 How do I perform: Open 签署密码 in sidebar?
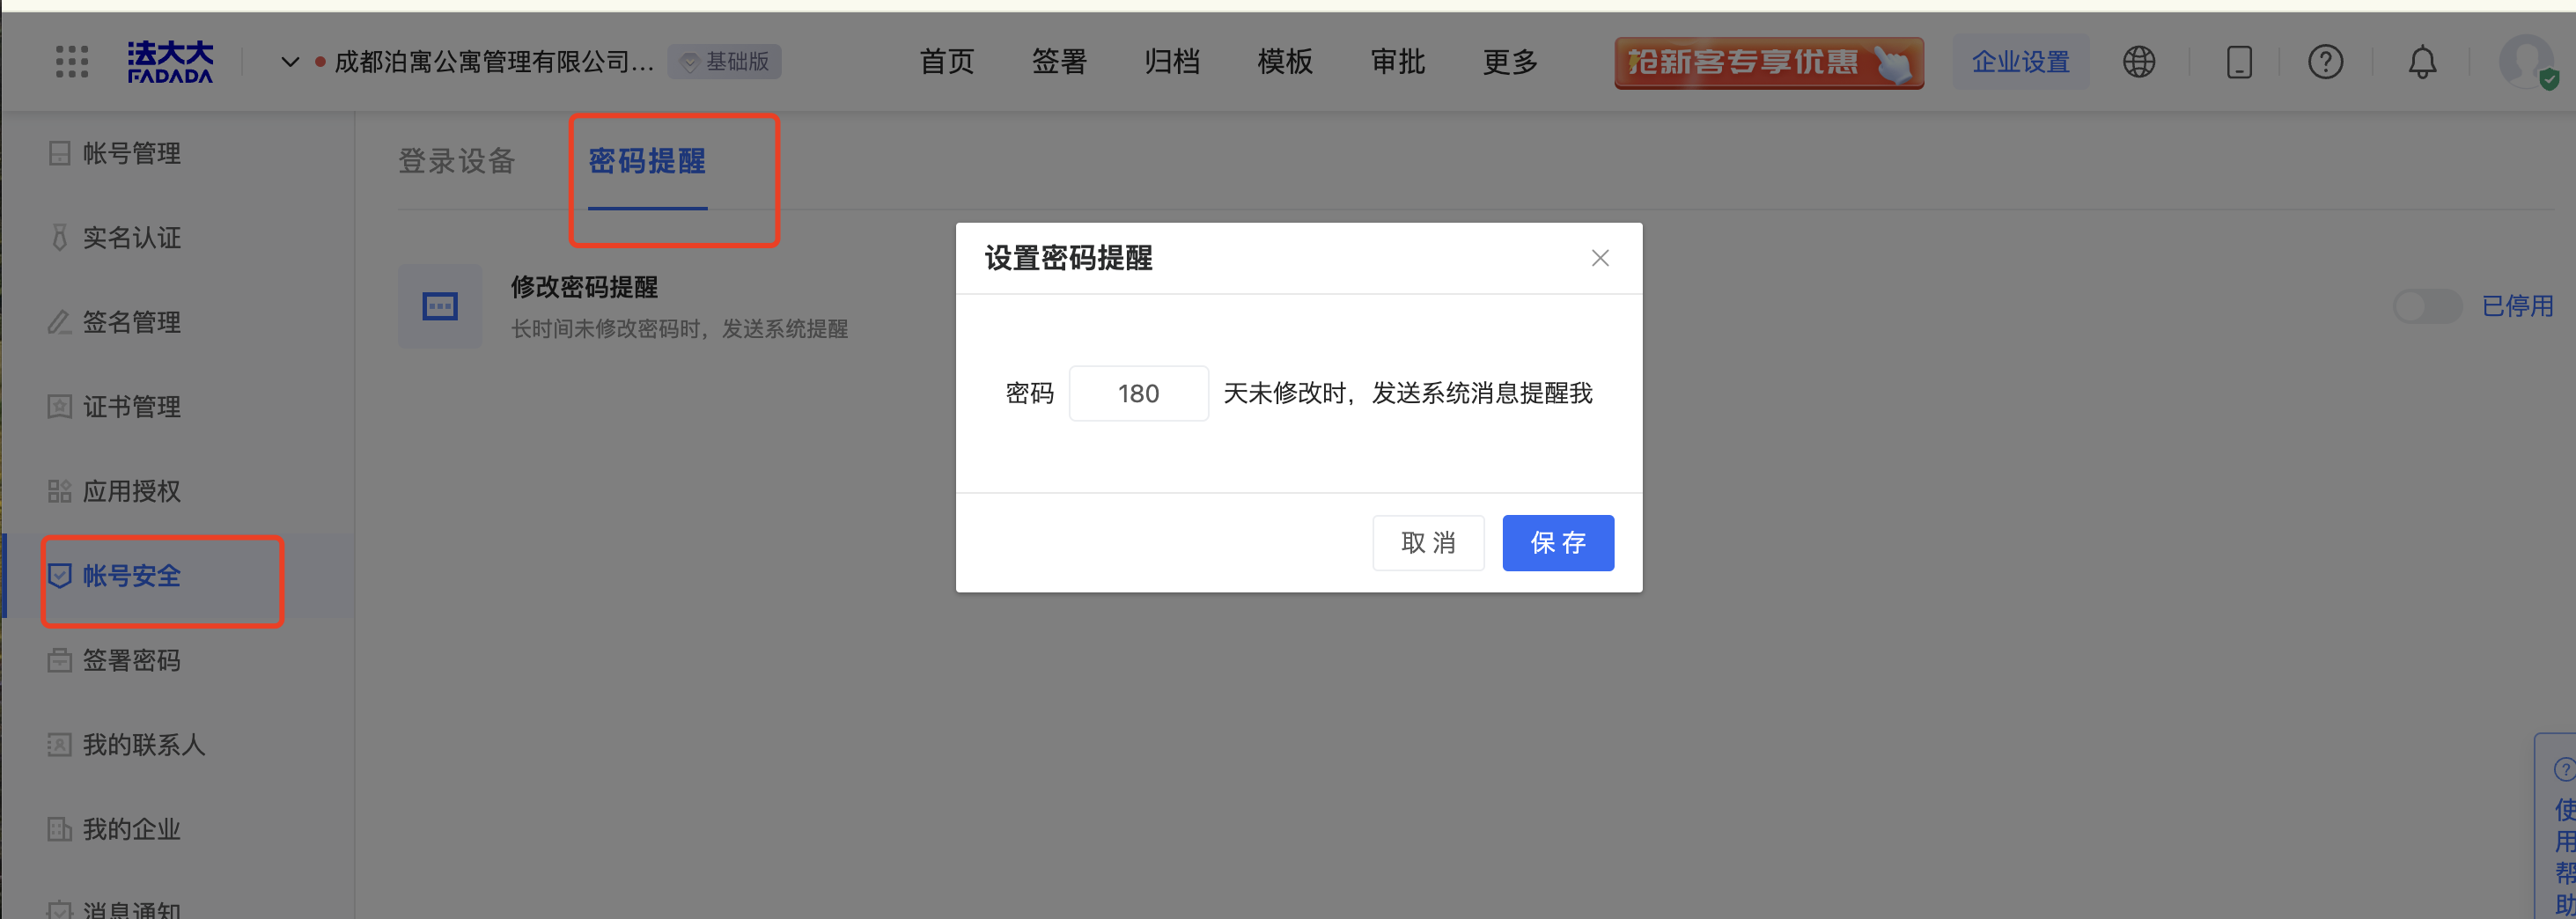coord(131,660)
